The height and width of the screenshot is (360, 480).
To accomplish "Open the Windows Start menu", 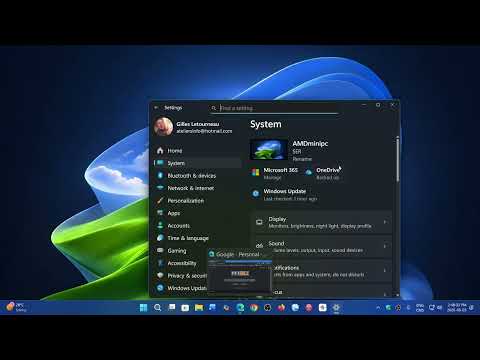I will pyautogui.click(x=143, y=307).
